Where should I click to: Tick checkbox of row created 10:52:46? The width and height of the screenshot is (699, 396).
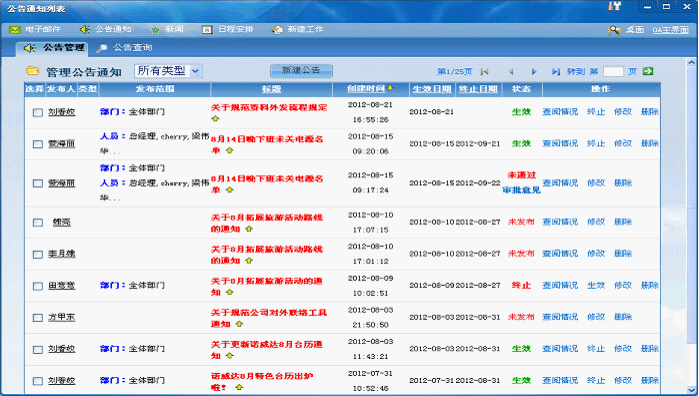coord(38,381)
